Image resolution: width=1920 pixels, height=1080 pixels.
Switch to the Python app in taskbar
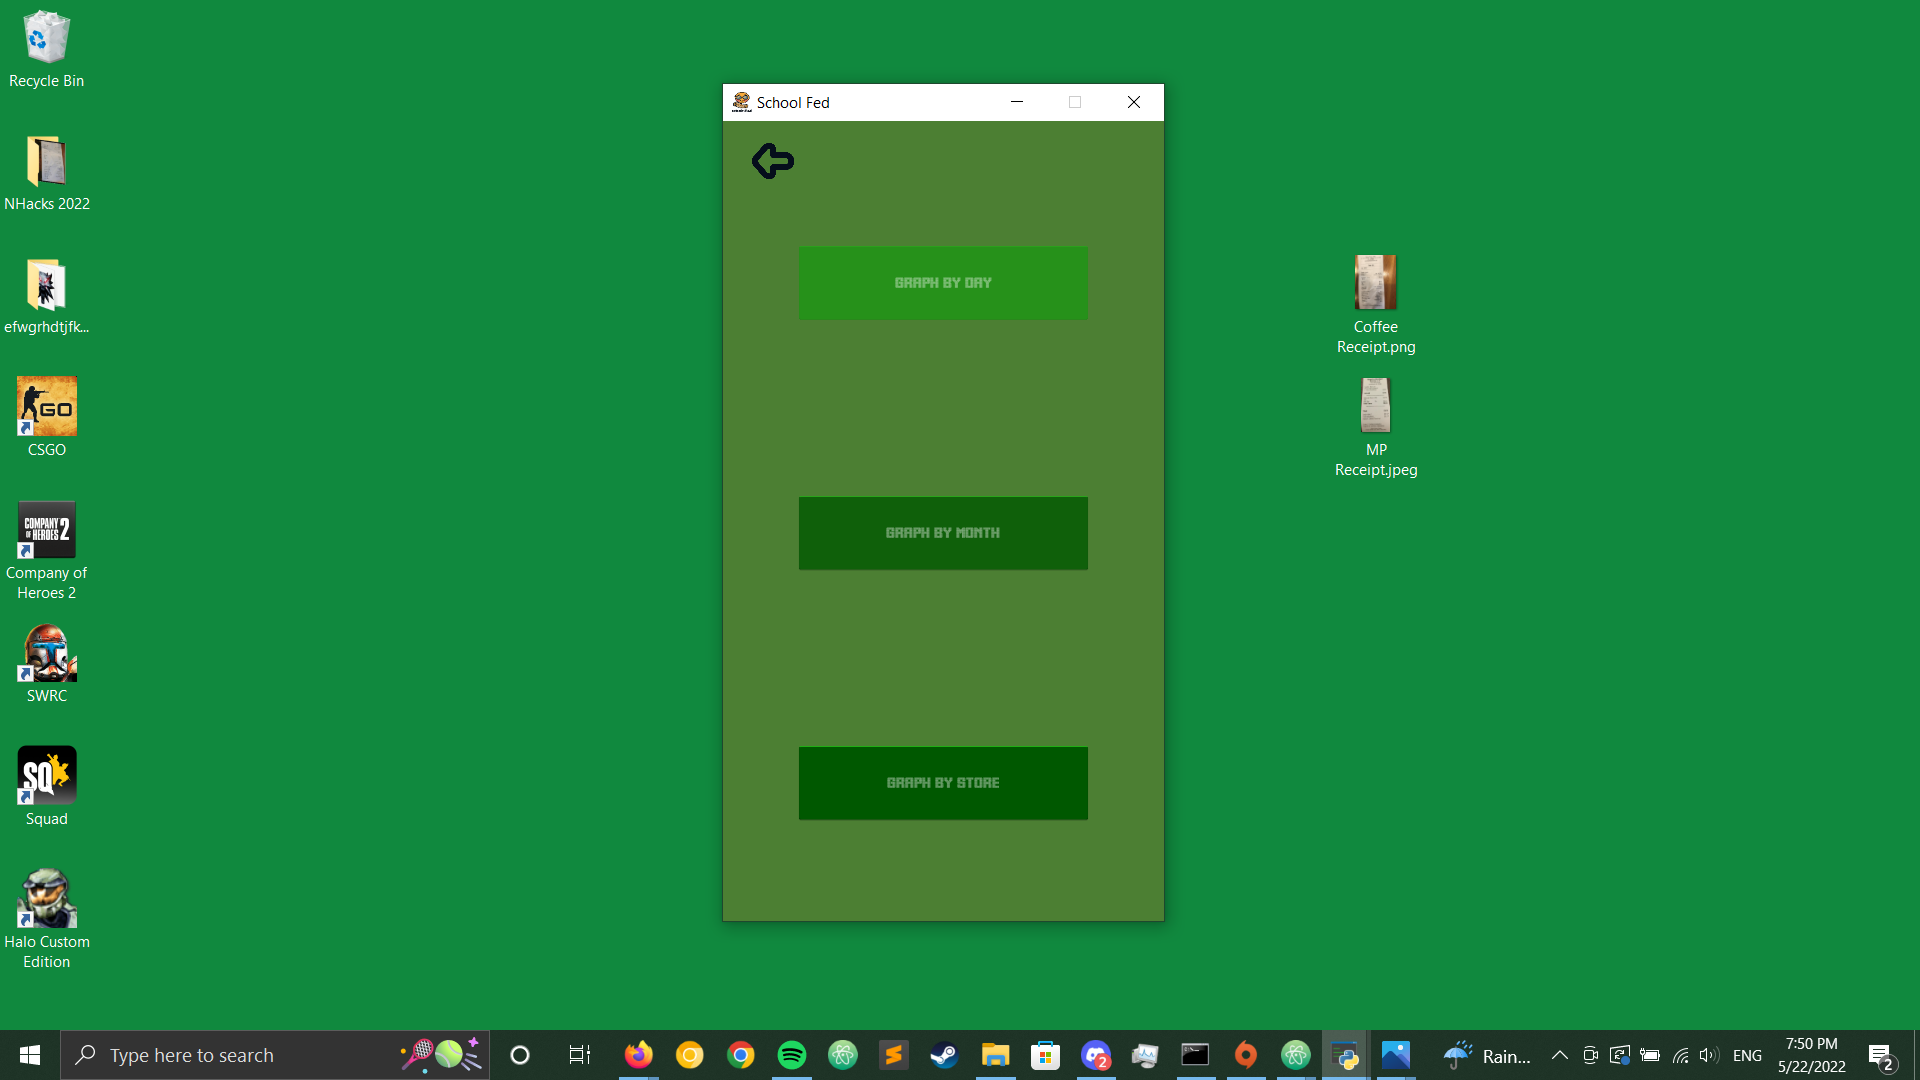(x=1345, y=1055)
